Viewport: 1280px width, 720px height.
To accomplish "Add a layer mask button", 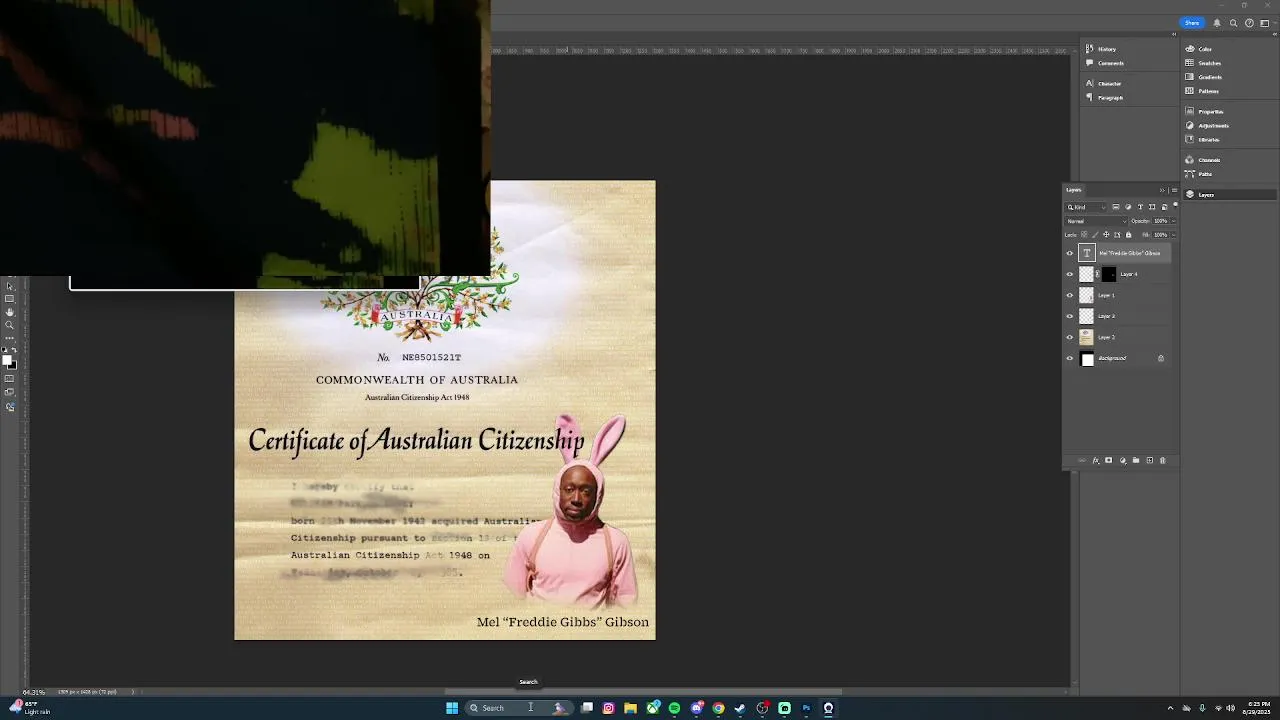I will pyautogui.click(x=1108, y=460).
